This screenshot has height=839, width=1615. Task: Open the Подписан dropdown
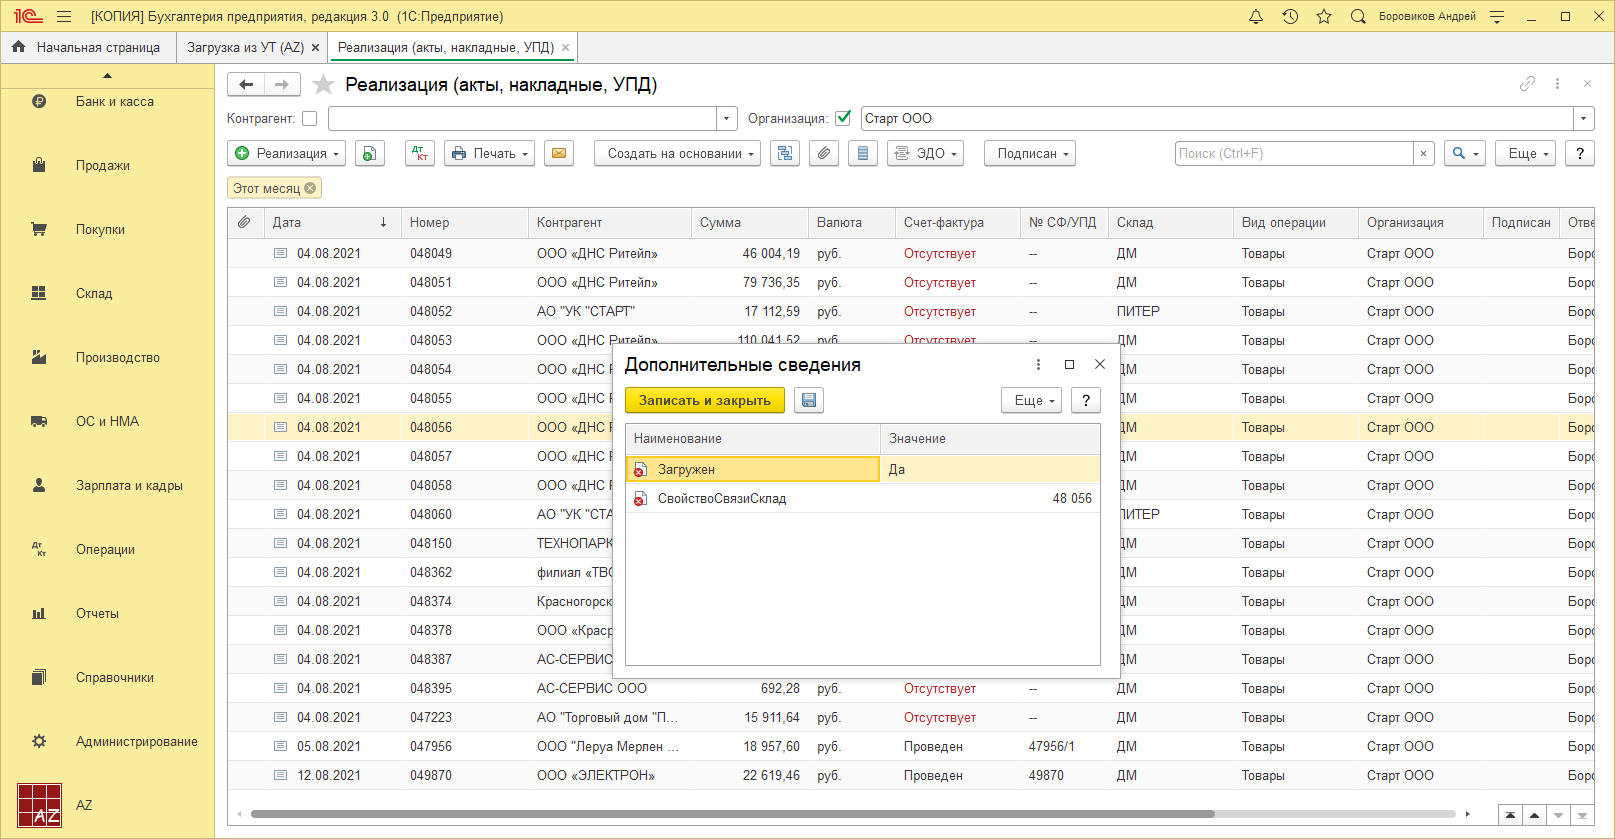(x=1029, y=153)
